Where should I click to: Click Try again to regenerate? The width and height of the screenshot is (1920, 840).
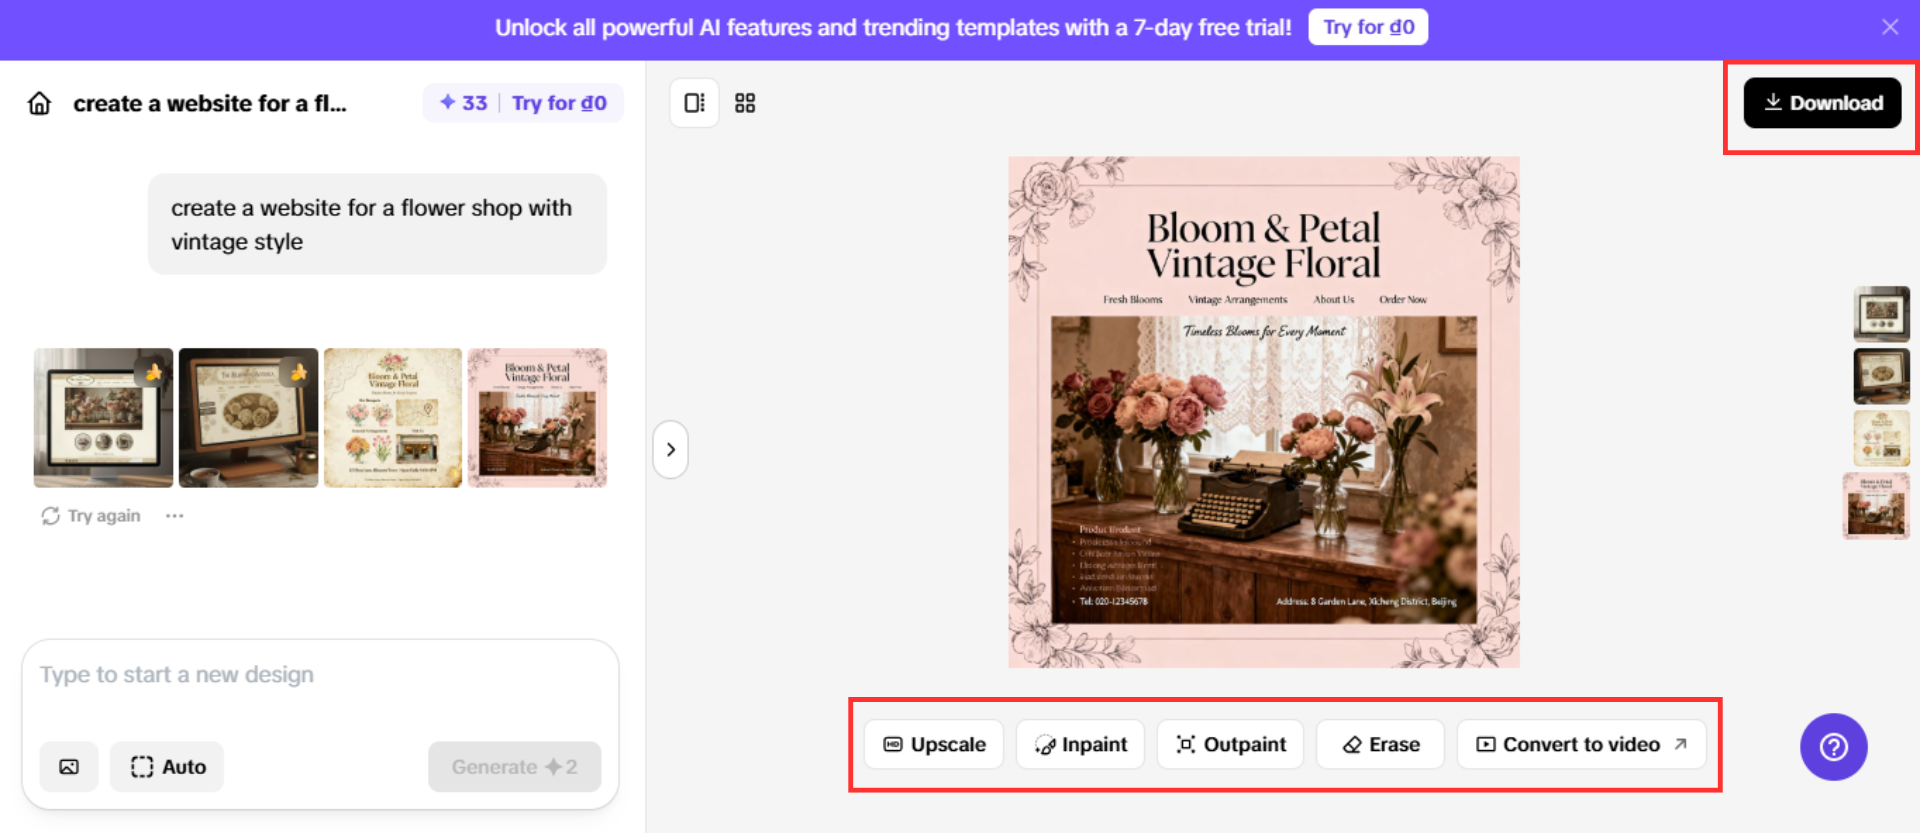[x=91, y=516]
